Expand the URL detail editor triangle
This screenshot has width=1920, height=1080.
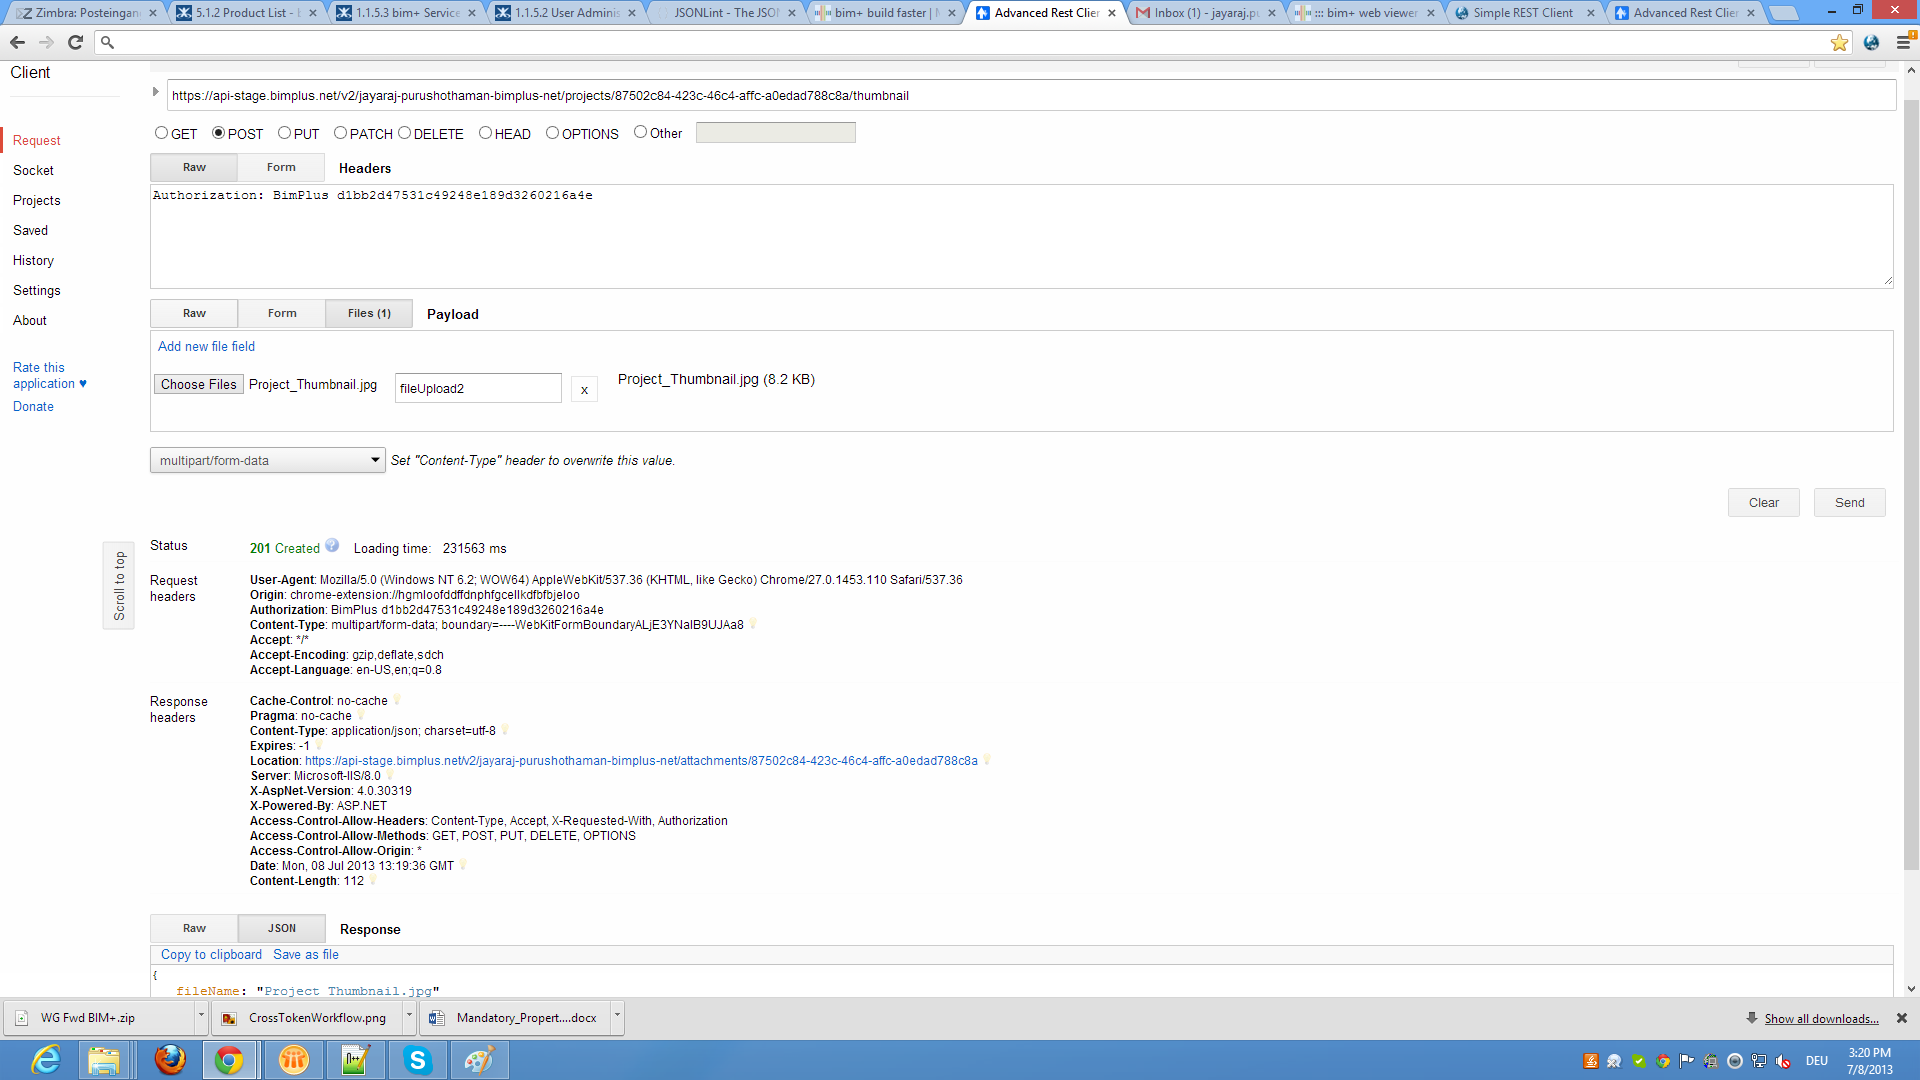156,92
